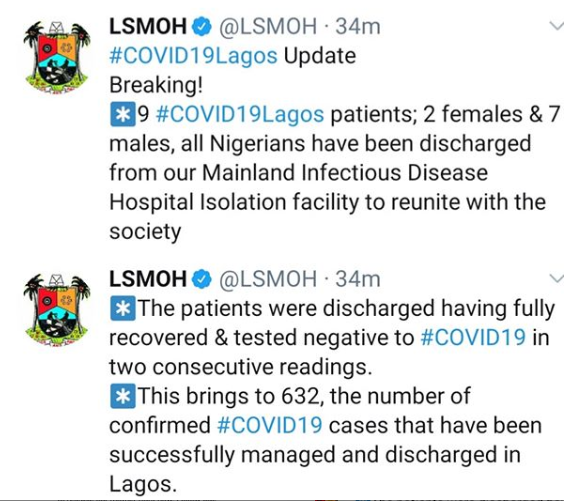Click the asterisk emoji before 'This brings to 632'
Viewport: 564px width, 501px height.
tap(123, 396)
